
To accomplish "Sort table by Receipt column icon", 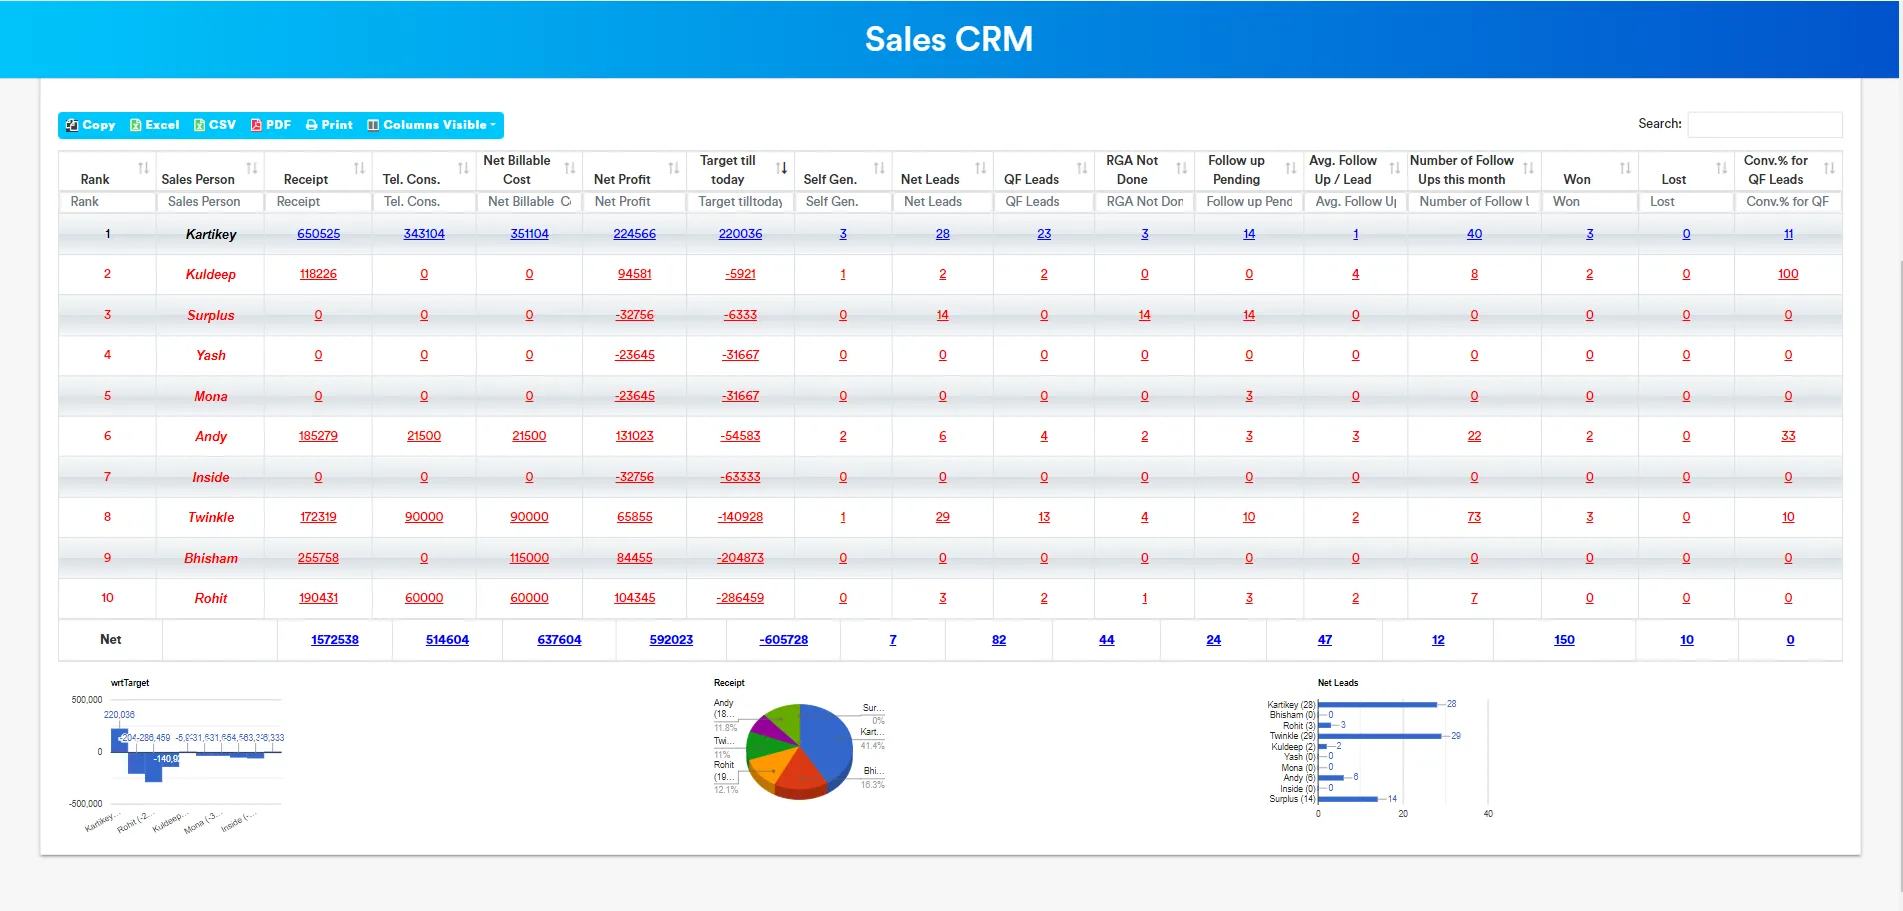I will 359,168.
